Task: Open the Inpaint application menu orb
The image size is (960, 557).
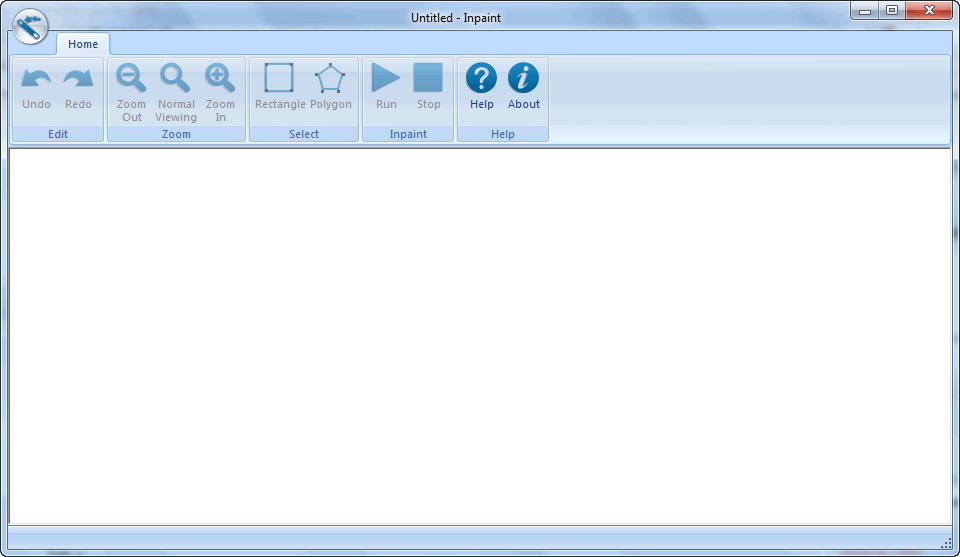Action: pyautogui.click(x=29, y=26)
